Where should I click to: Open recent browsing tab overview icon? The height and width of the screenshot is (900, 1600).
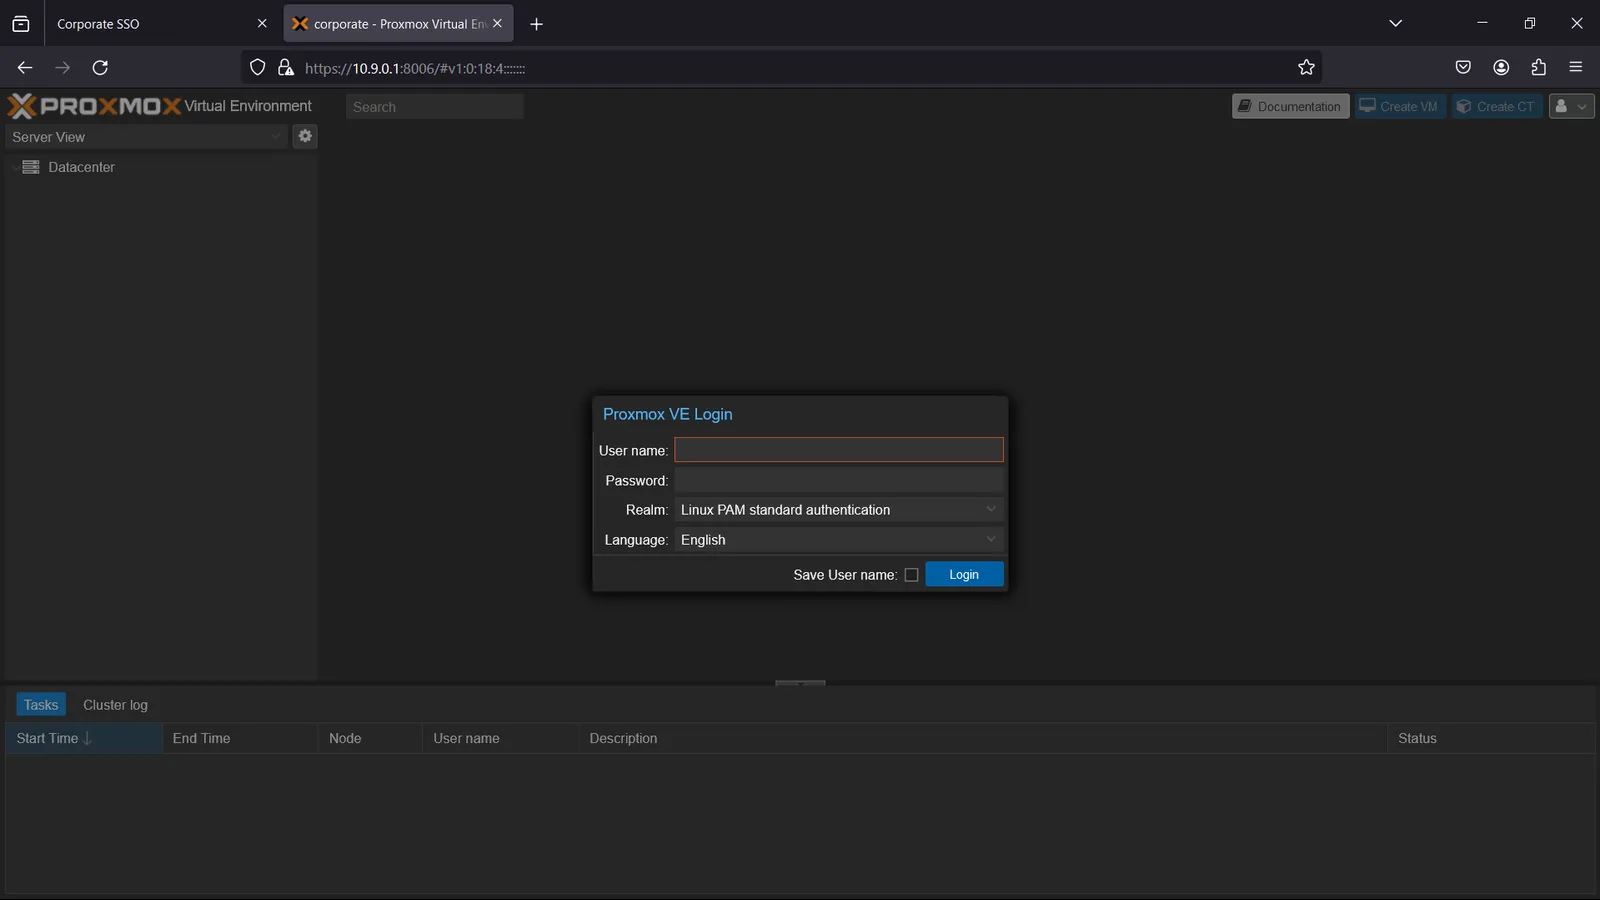[20, 24]
